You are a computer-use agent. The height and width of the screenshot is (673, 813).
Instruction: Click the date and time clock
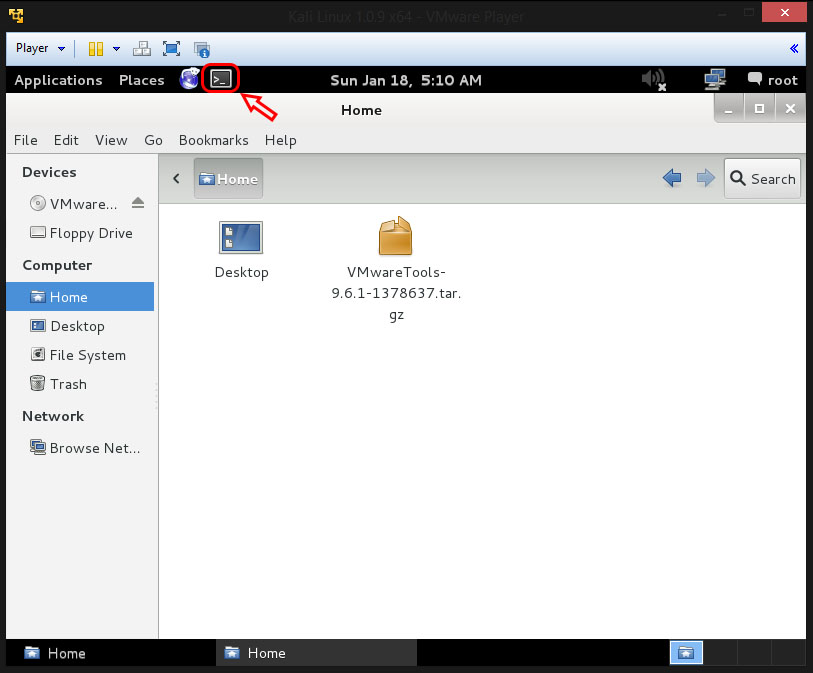(406, 80)
